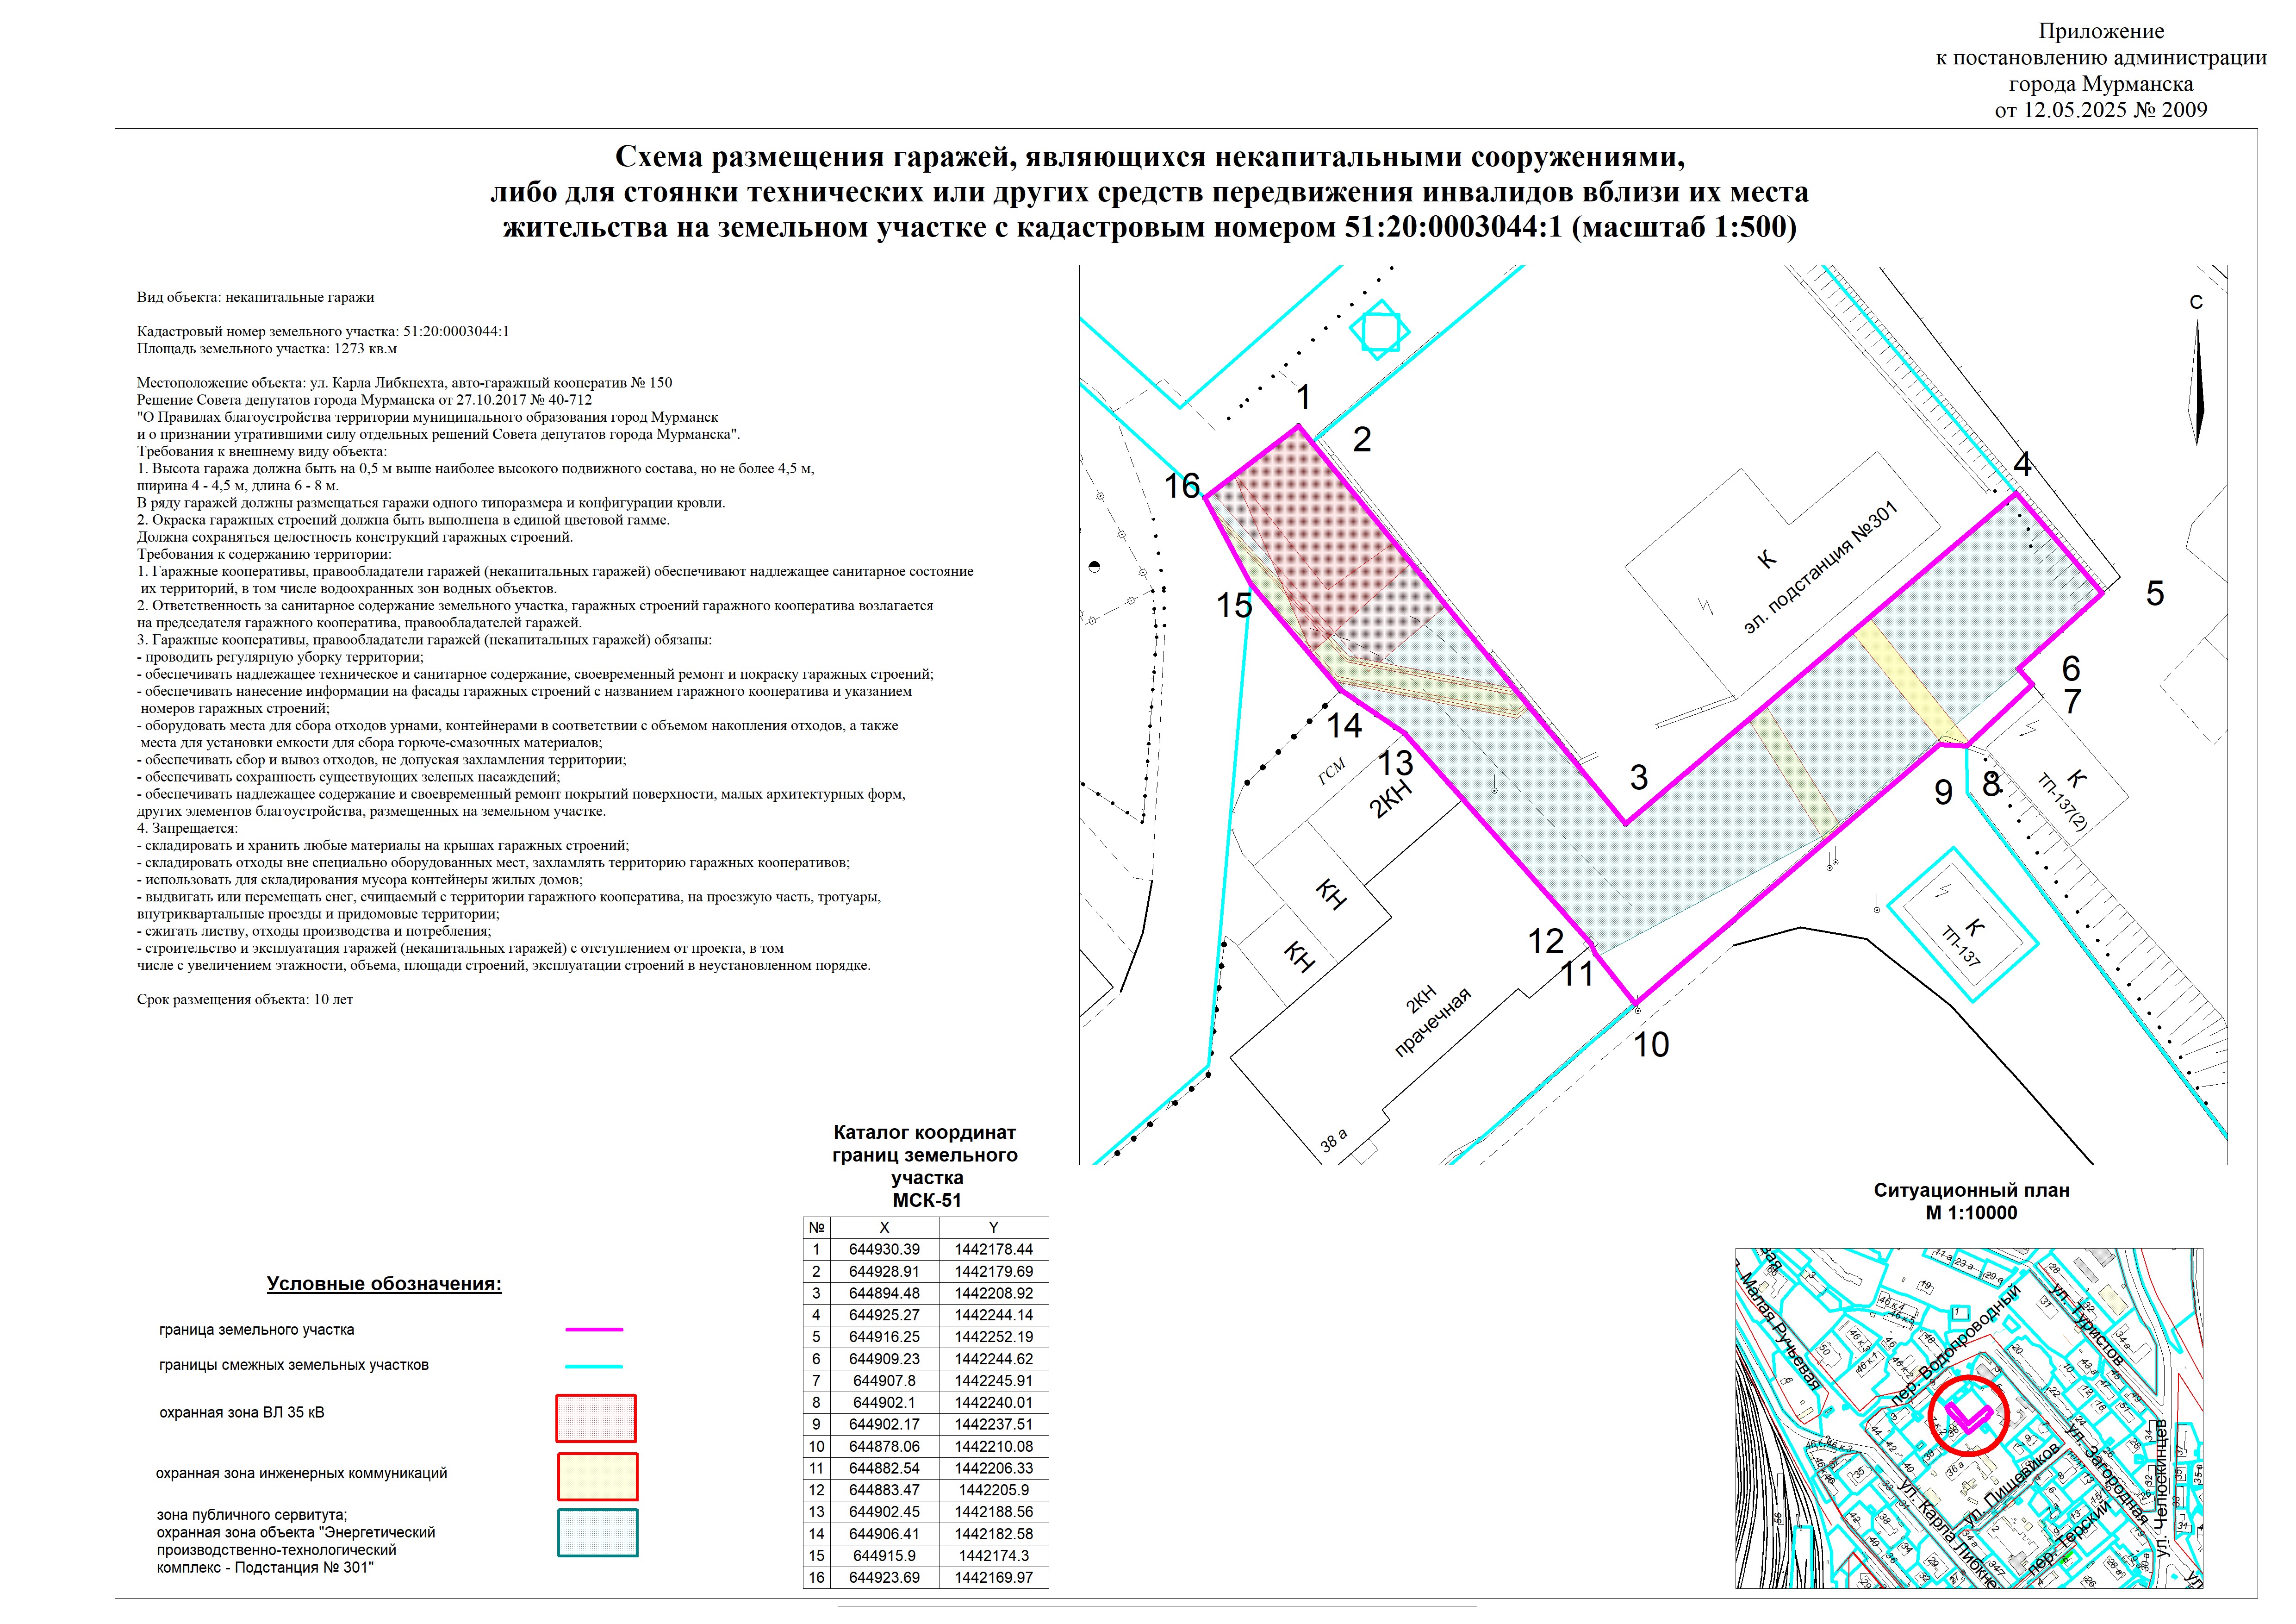The image size is (2296, 1624).
Task: Click boundary point label 16 on map
Action: point(1182,486)
